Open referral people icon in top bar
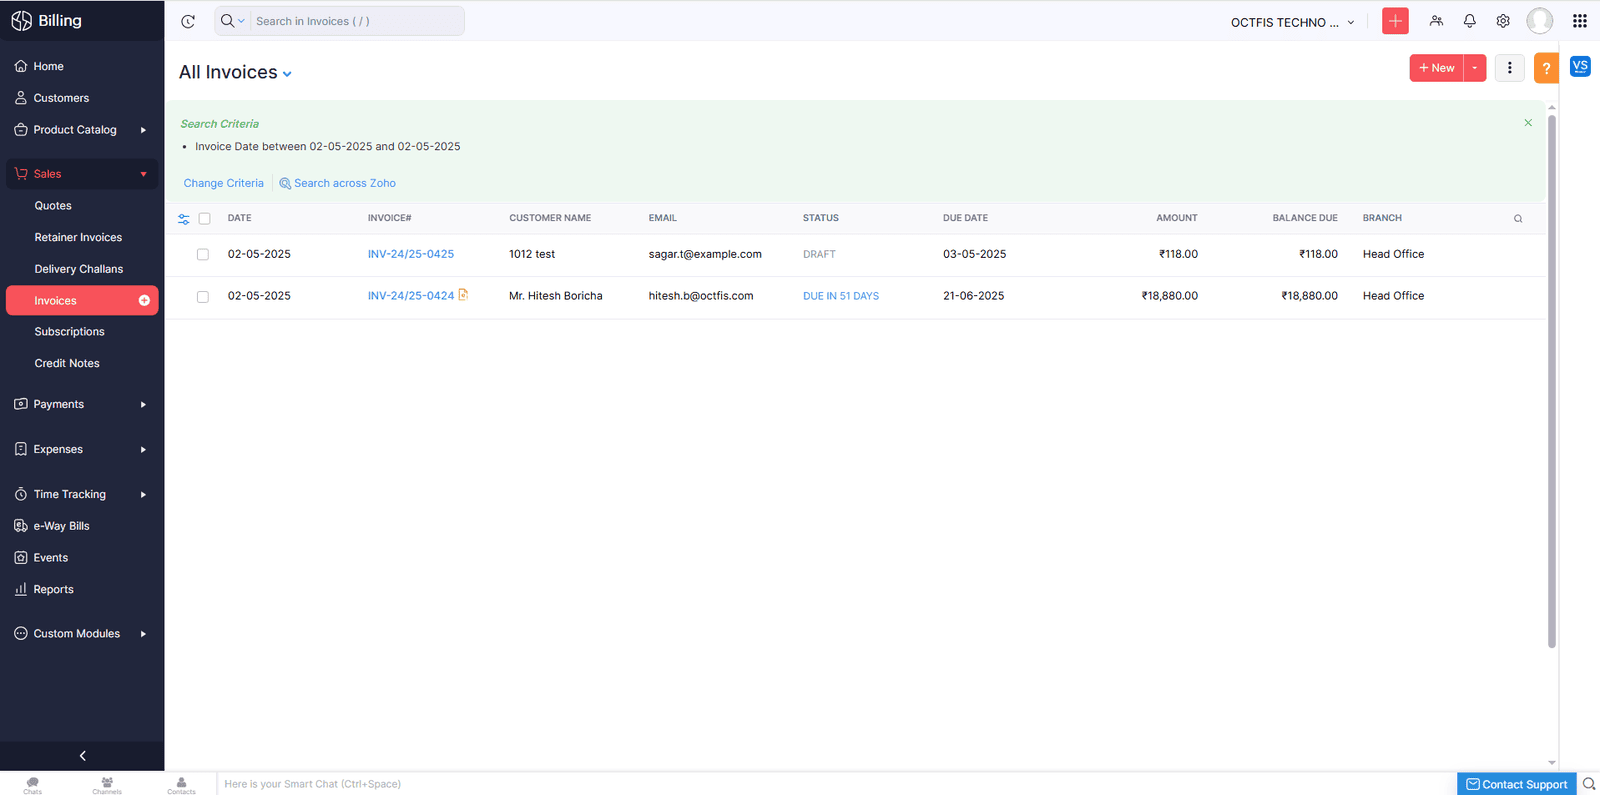Viewport: 1600px width, 795px height. (1436, 21)
